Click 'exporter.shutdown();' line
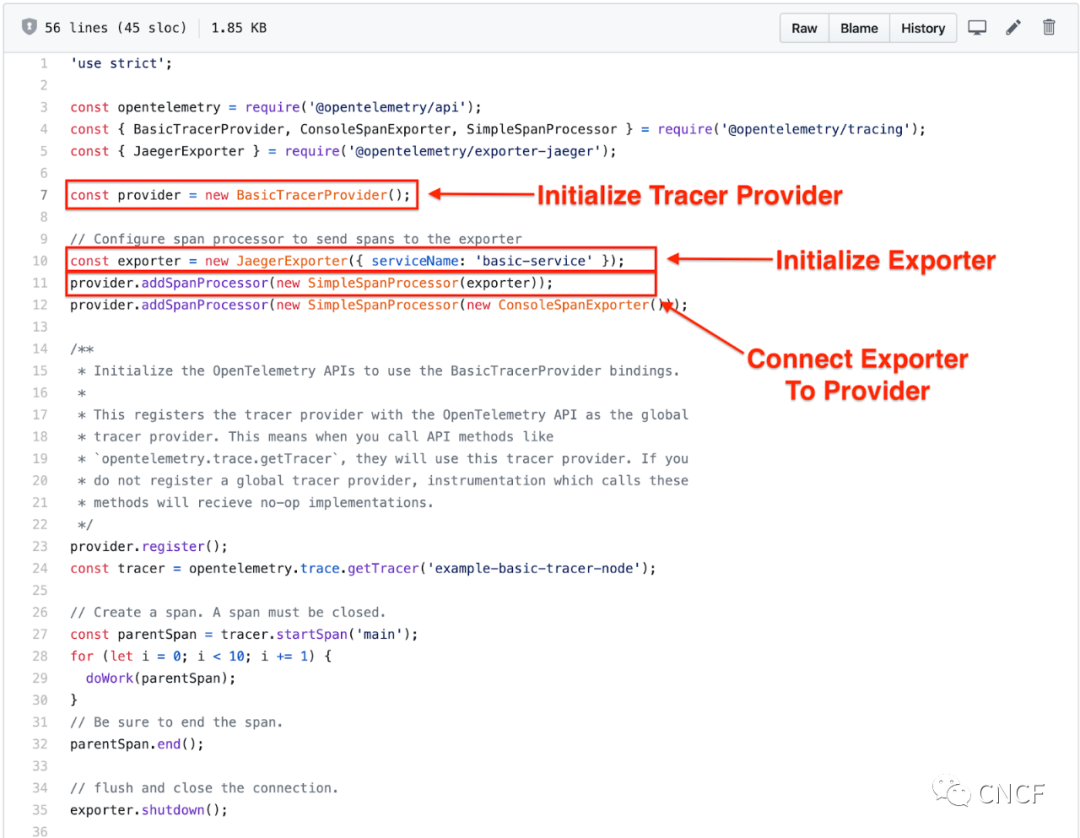Screen dimensions: 1080x838 (149, 810)
